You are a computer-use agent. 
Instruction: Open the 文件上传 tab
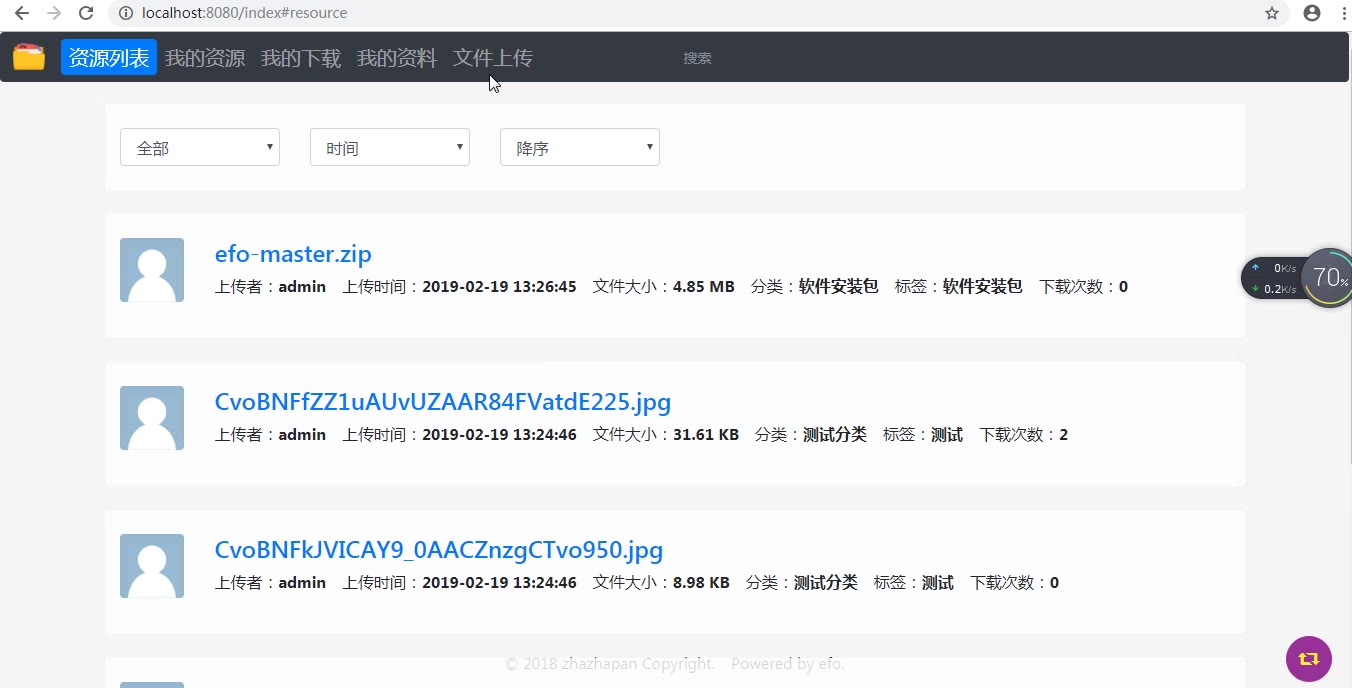pyautogui.click(x=493, y=58)
